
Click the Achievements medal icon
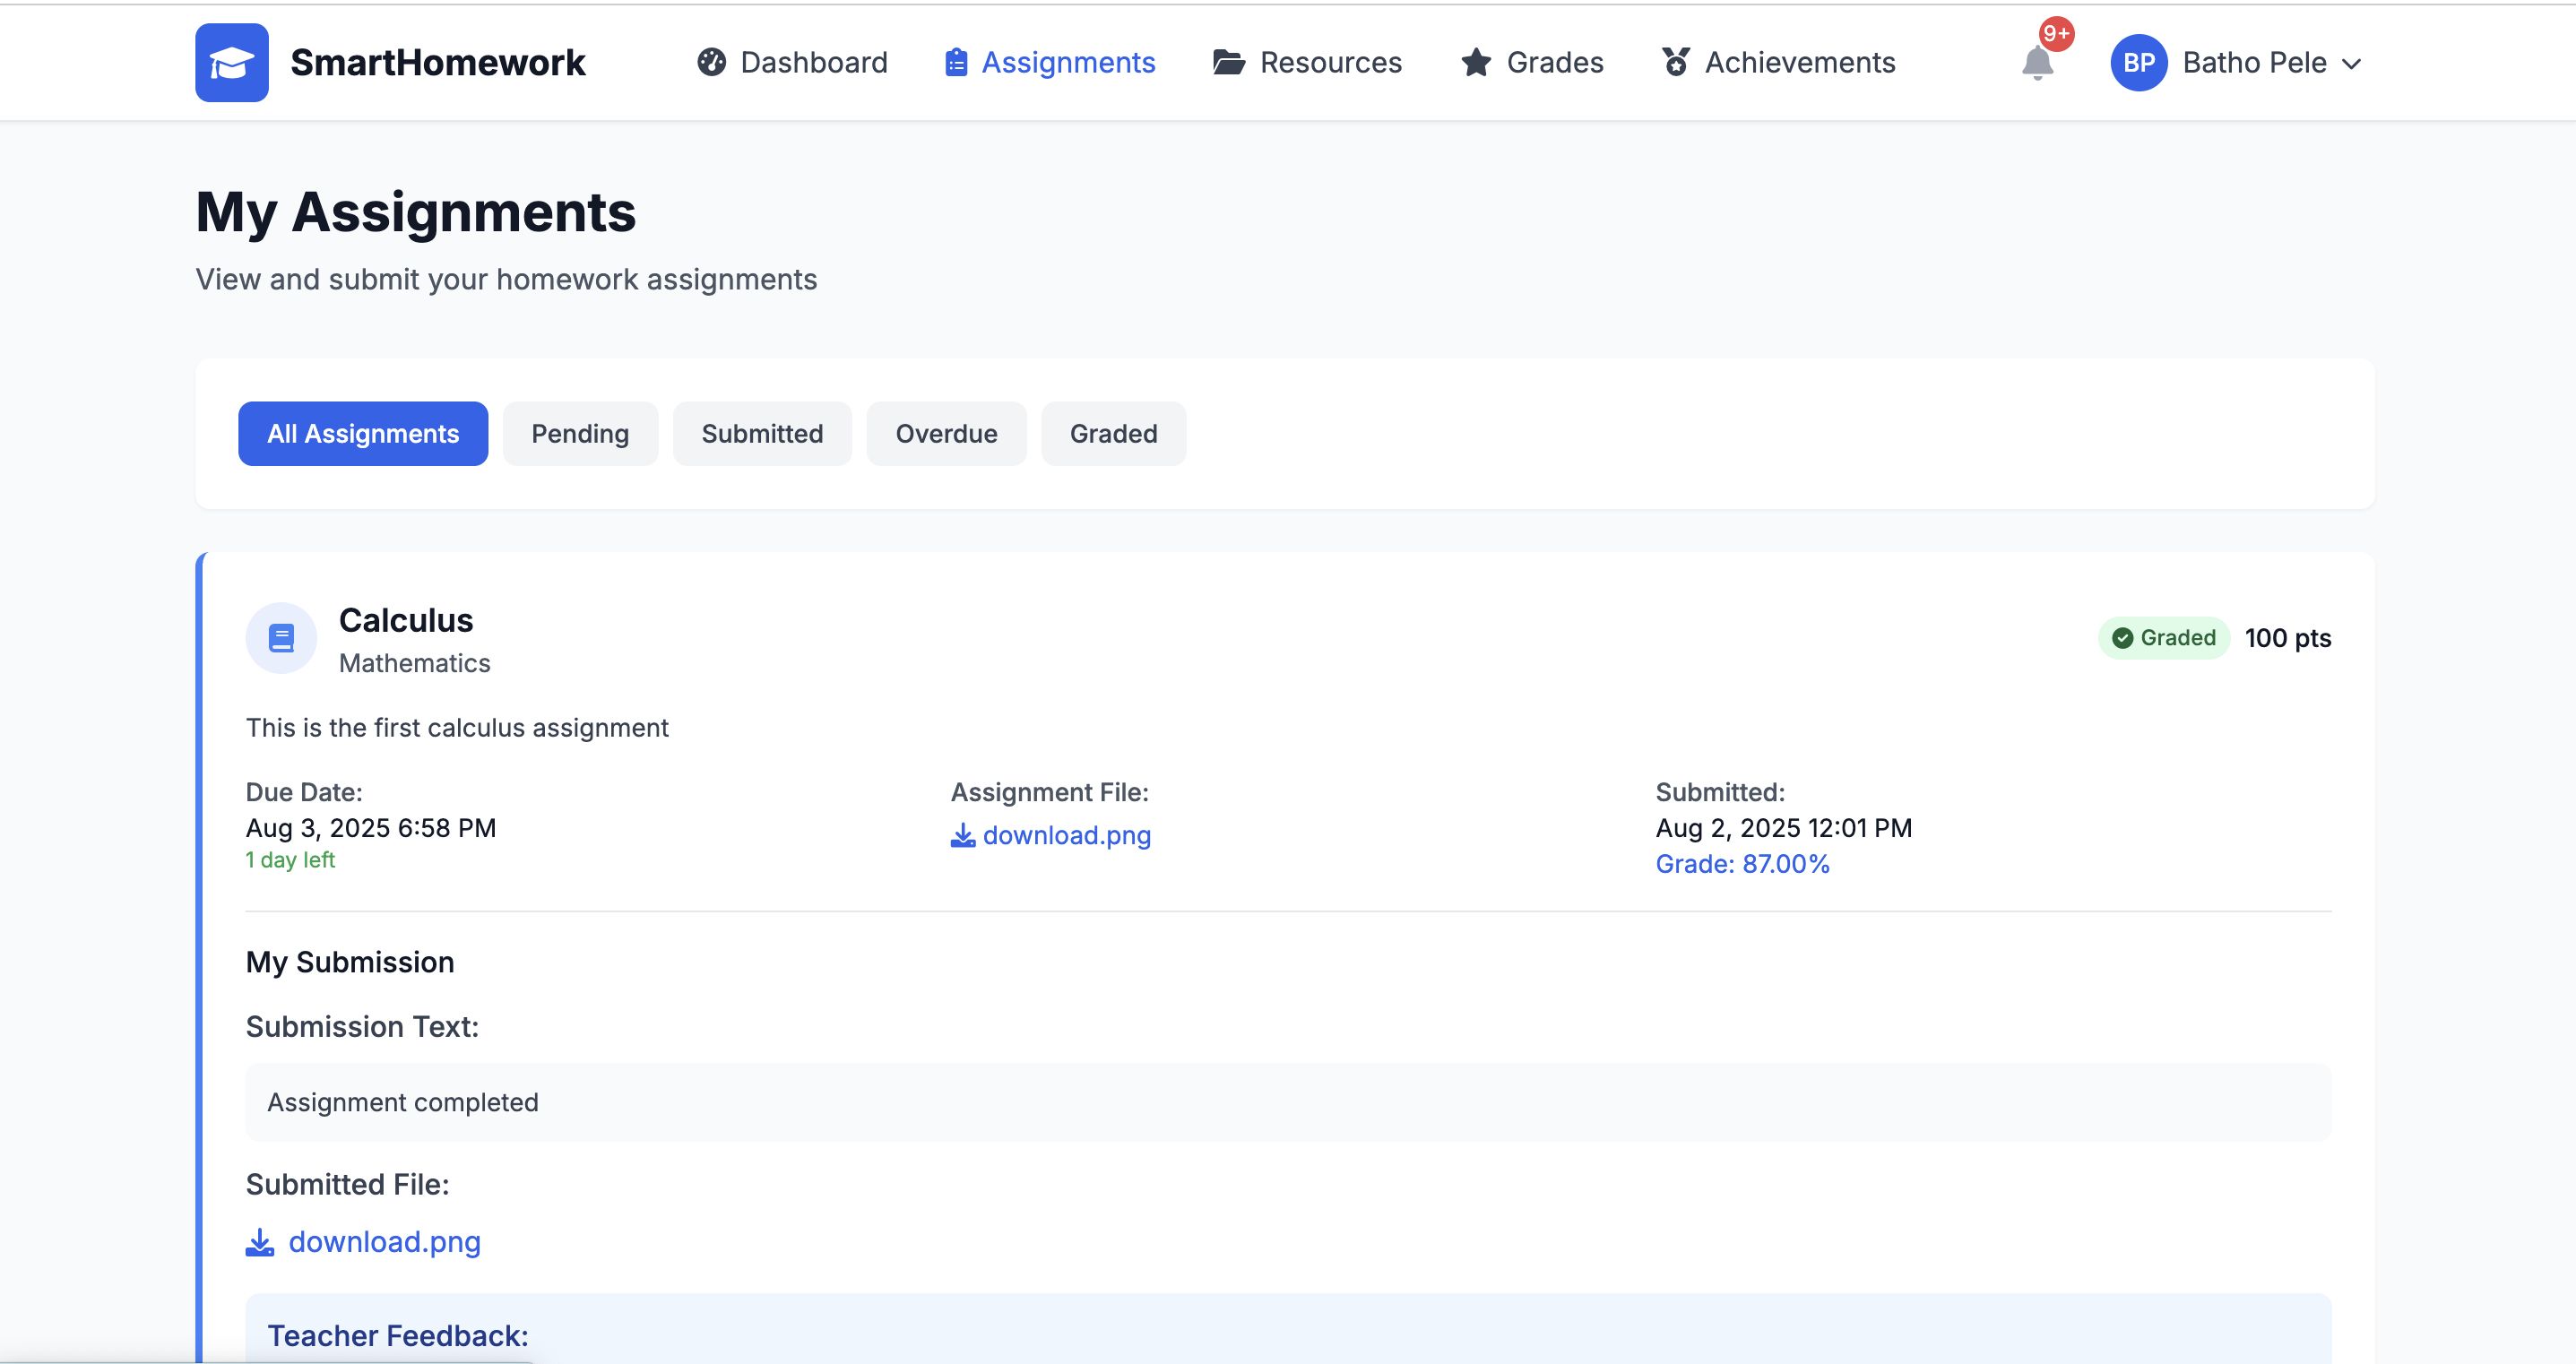(x=1676, y=62)
